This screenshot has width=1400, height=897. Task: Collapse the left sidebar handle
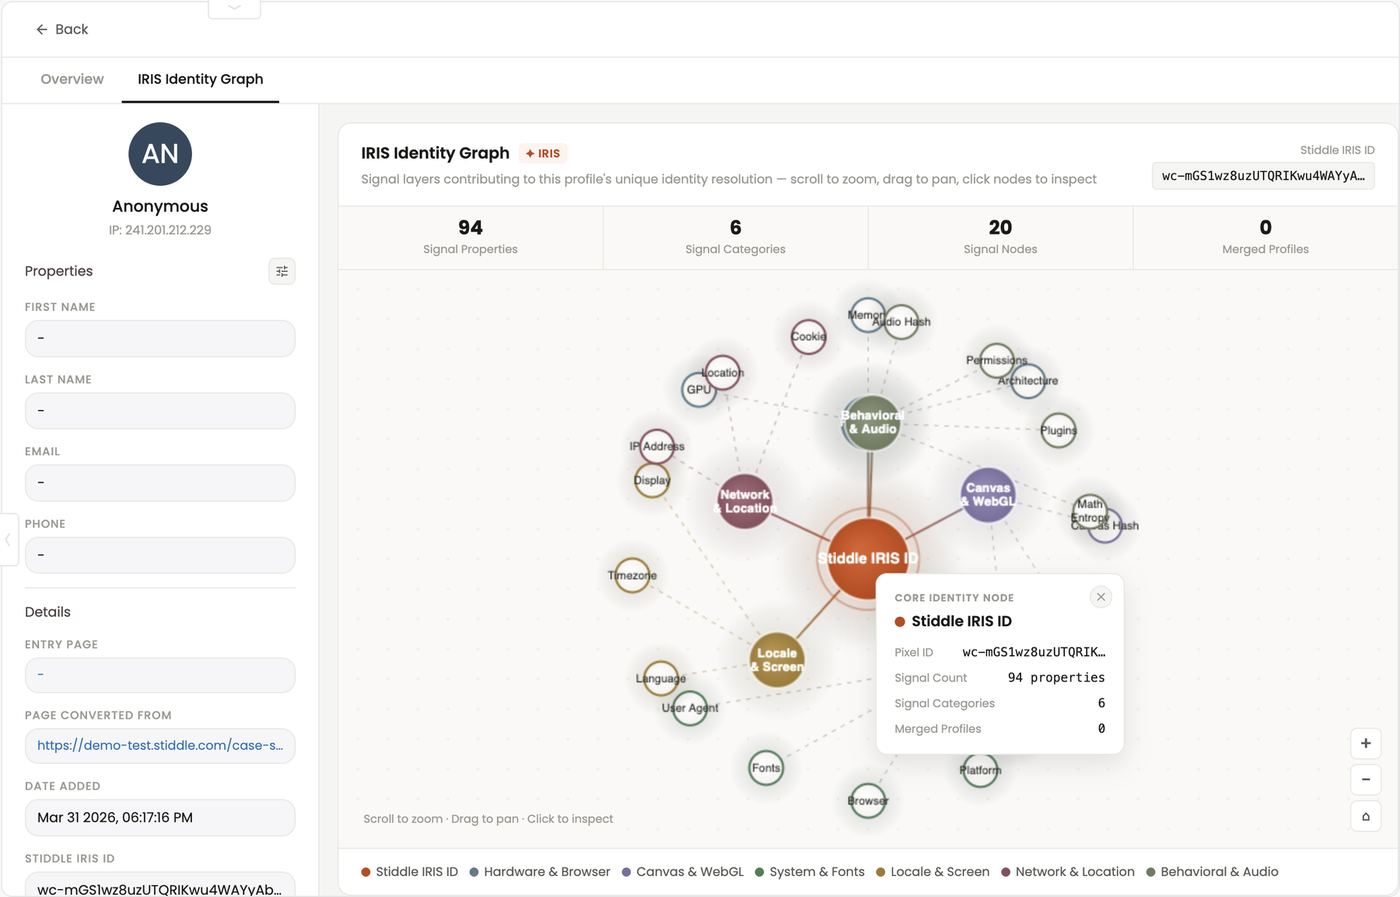(8, 539)
